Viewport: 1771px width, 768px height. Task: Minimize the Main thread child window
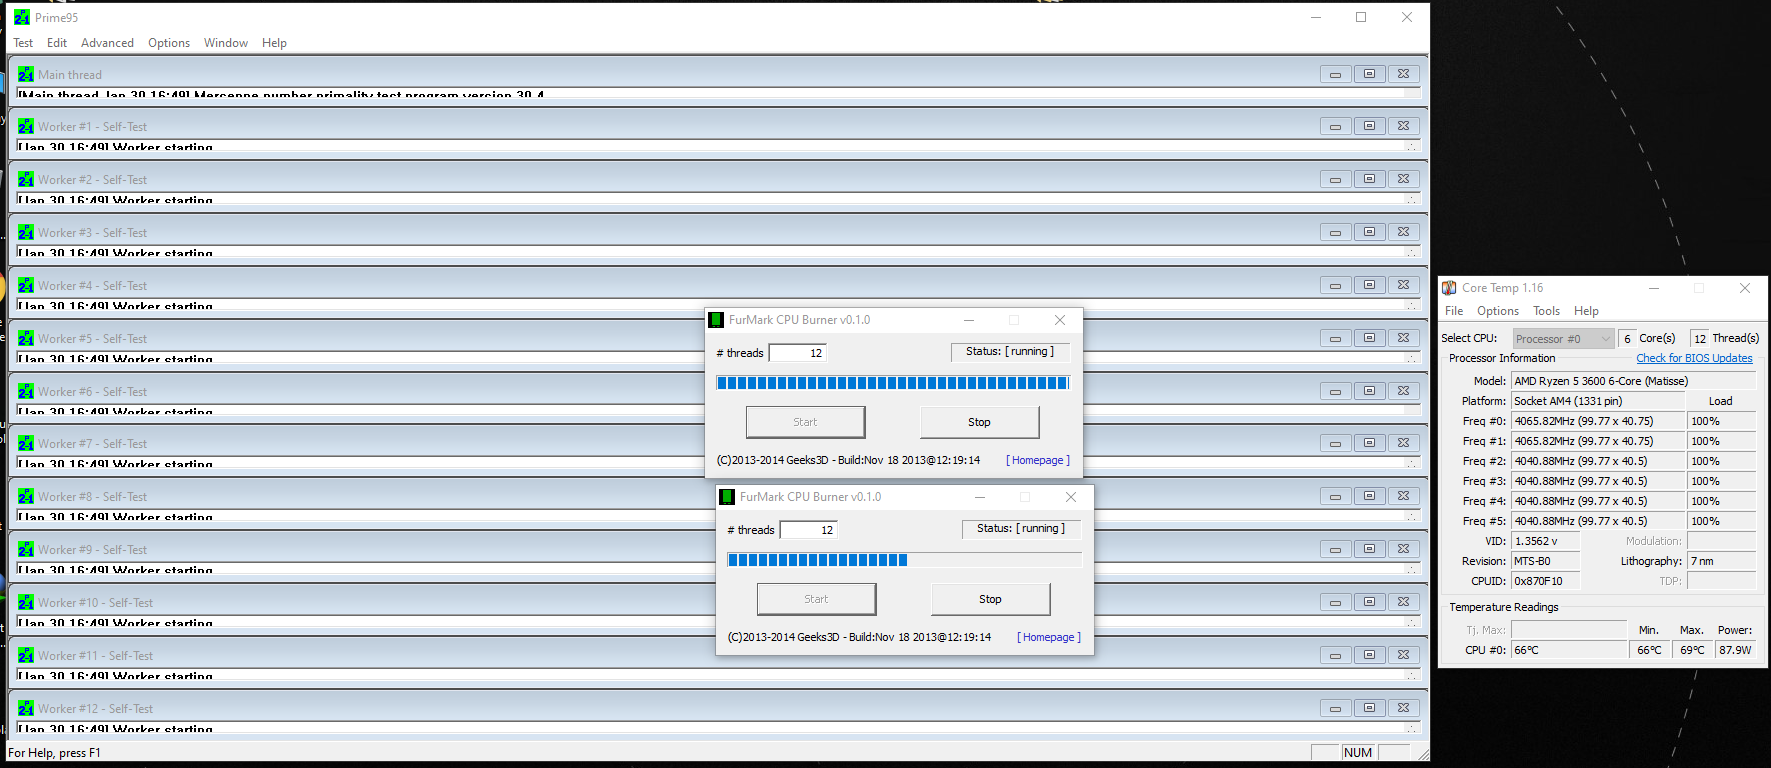point(1335,74)
